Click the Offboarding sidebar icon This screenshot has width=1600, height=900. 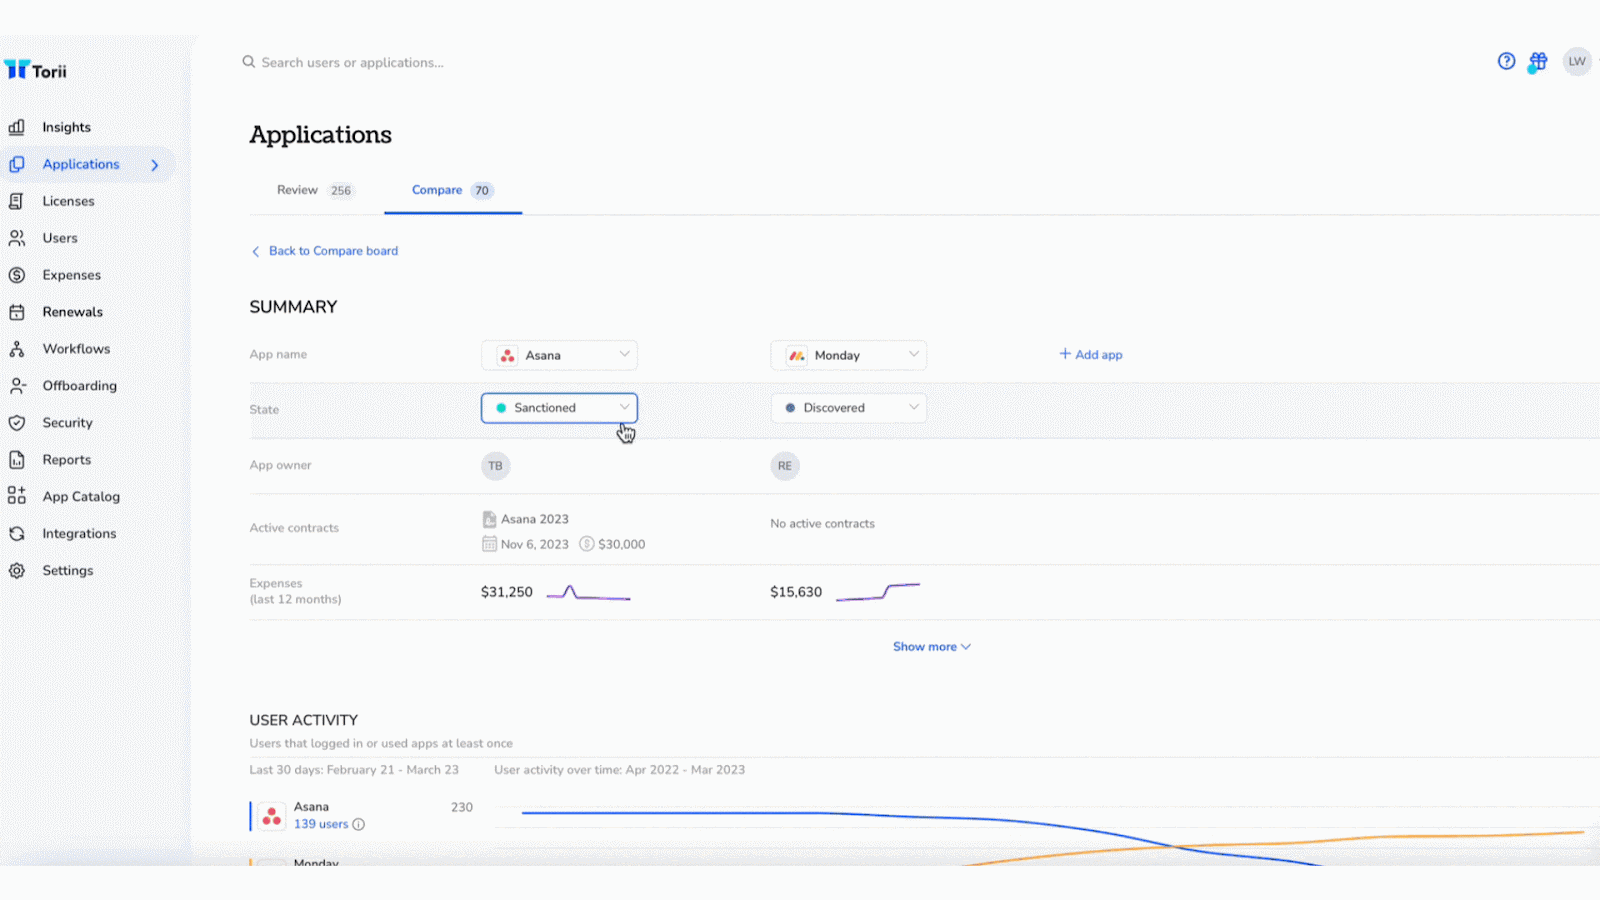click(x=17, y=386)
